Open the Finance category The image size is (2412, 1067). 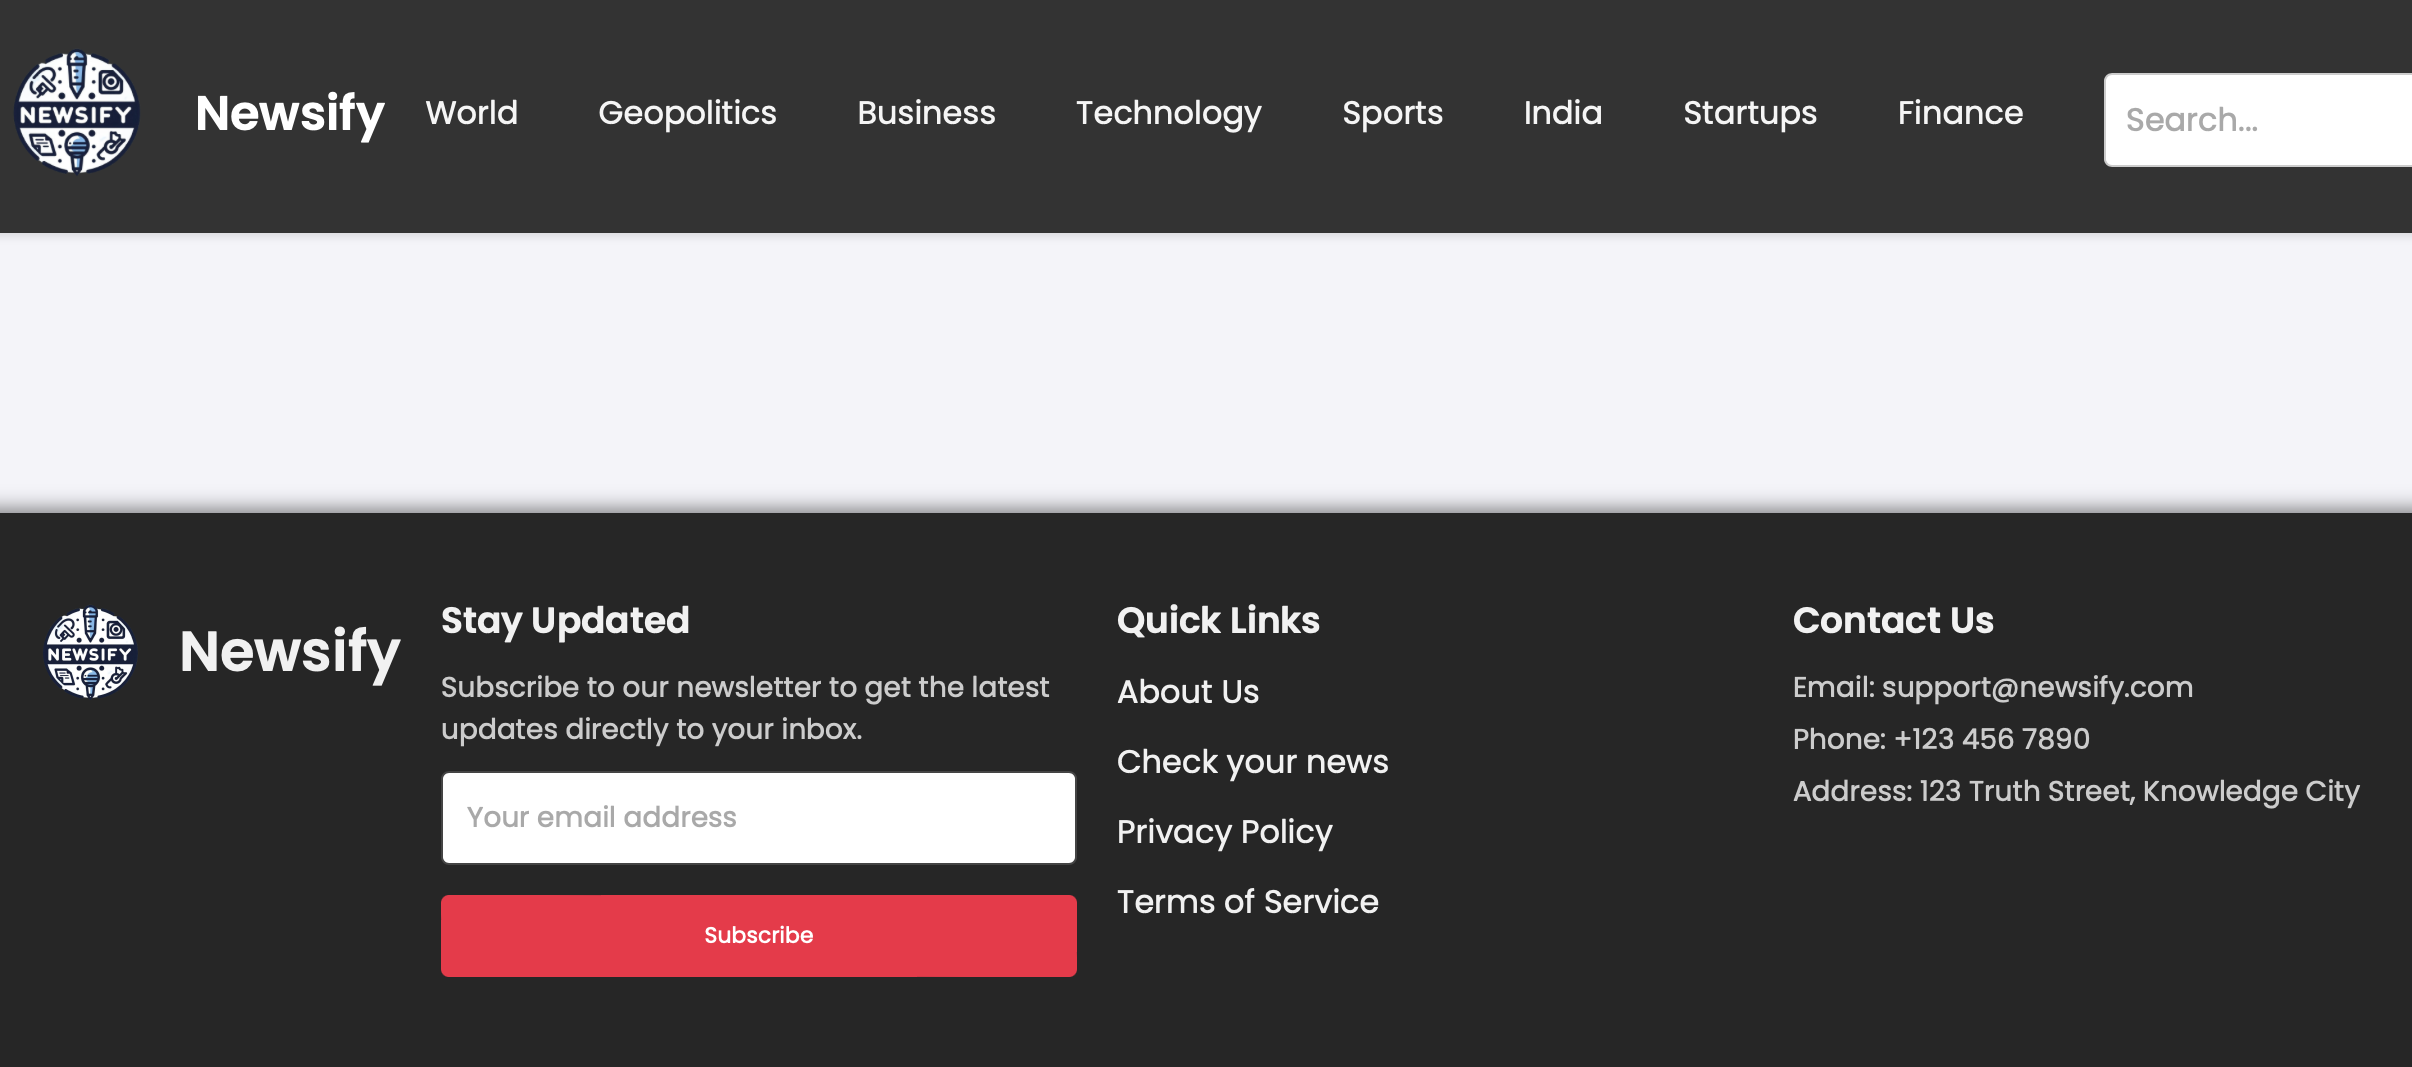(1960, 113)
